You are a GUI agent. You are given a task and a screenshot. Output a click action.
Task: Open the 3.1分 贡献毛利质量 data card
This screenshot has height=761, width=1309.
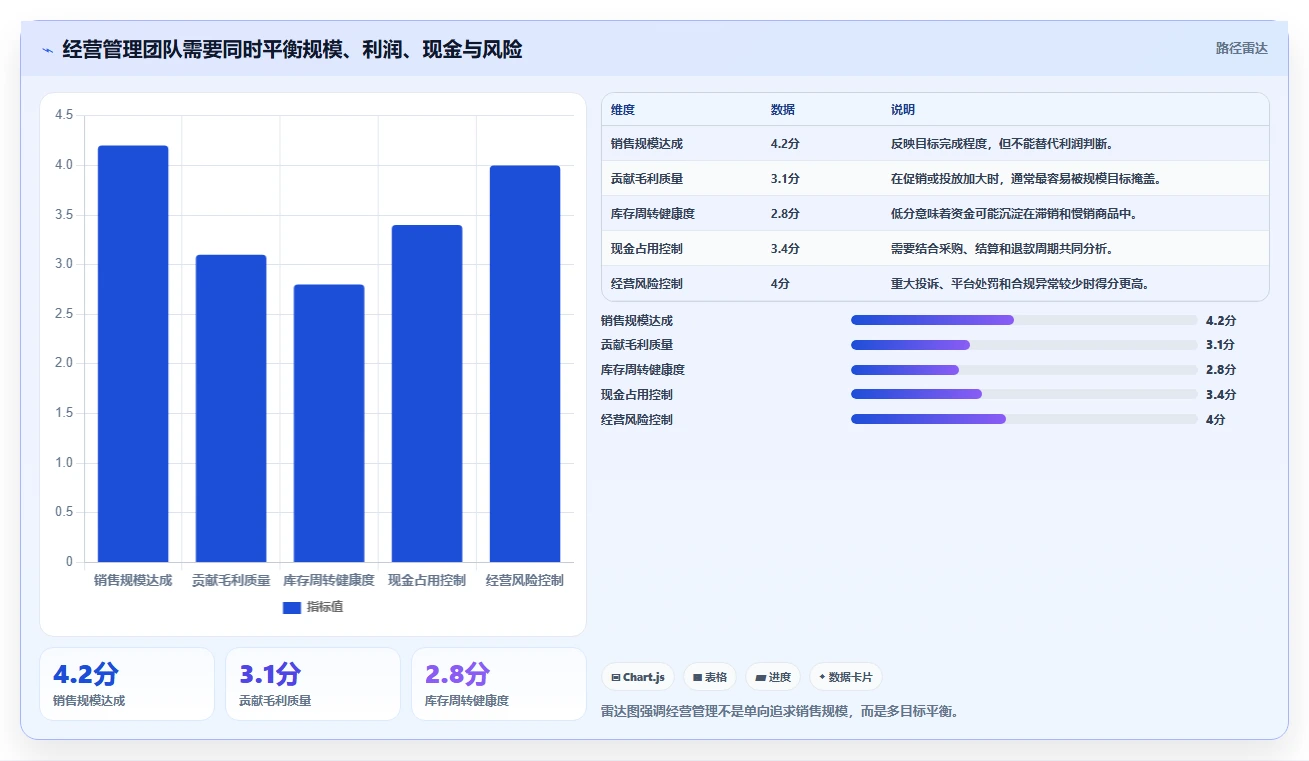(313, 684)
